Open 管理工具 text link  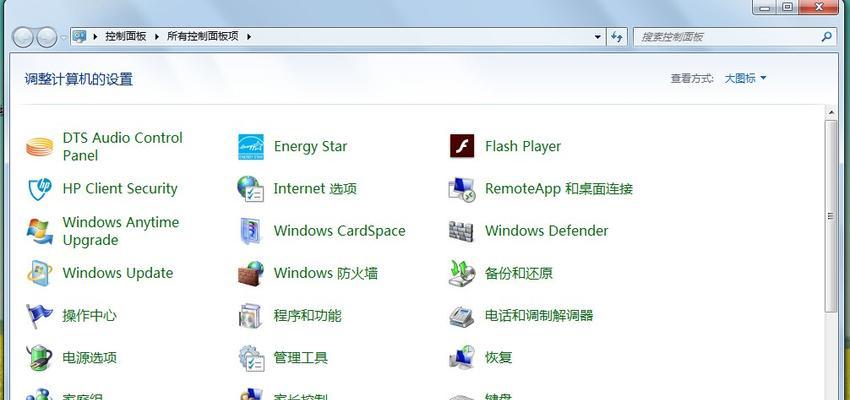pos(301,358)
